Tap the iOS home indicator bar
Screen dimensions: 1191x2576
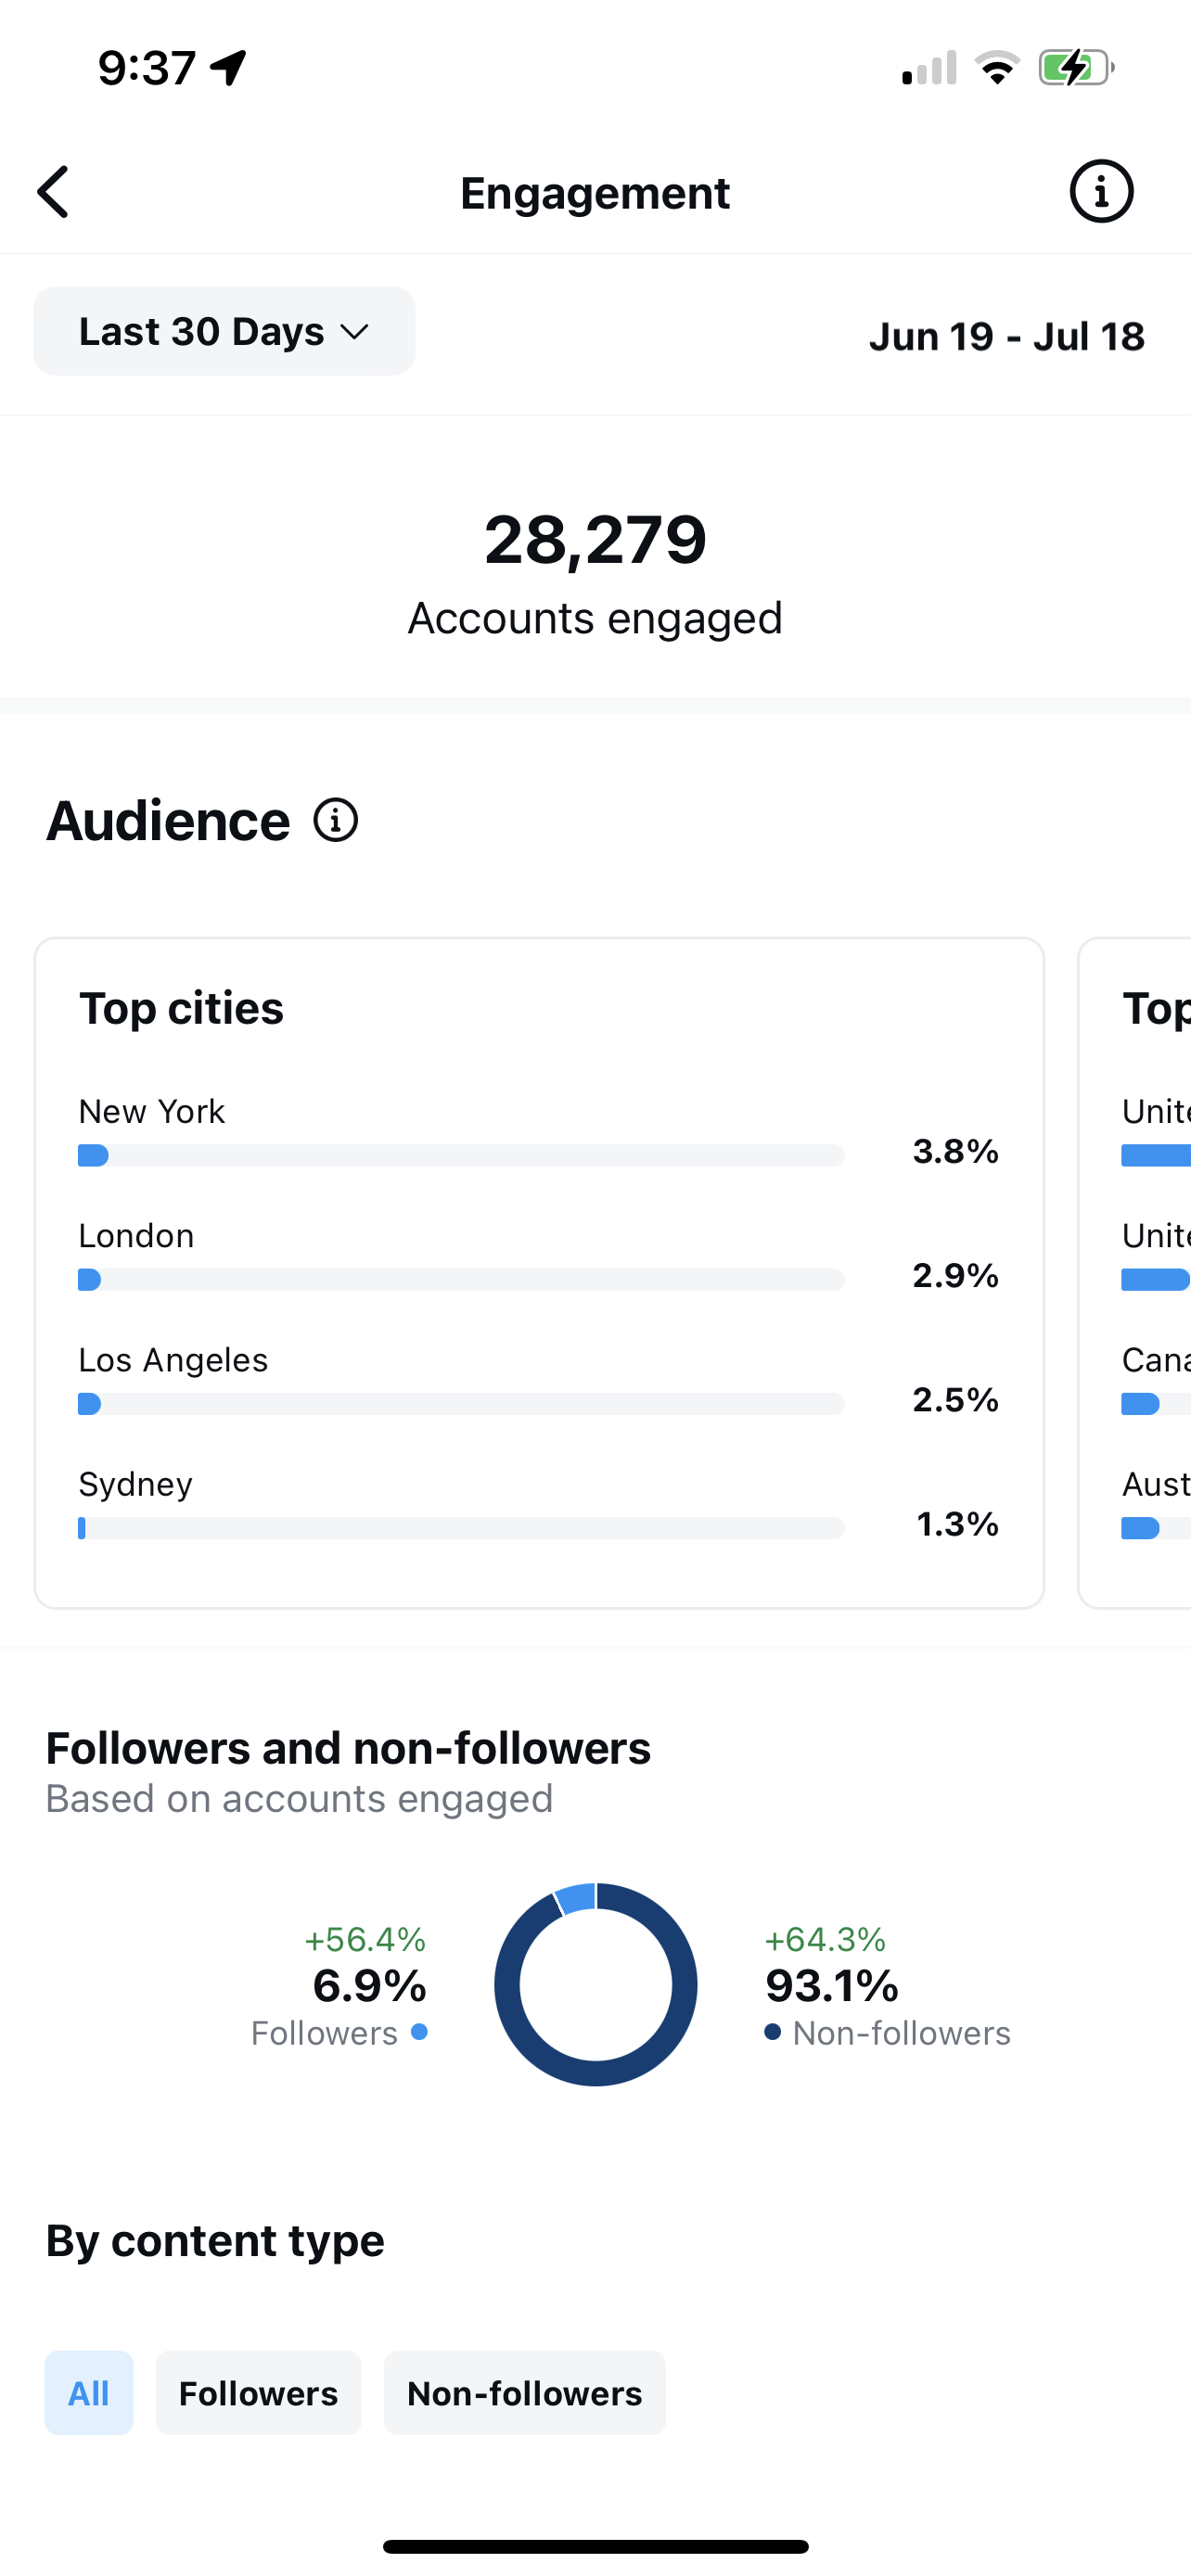[596, 2546]
